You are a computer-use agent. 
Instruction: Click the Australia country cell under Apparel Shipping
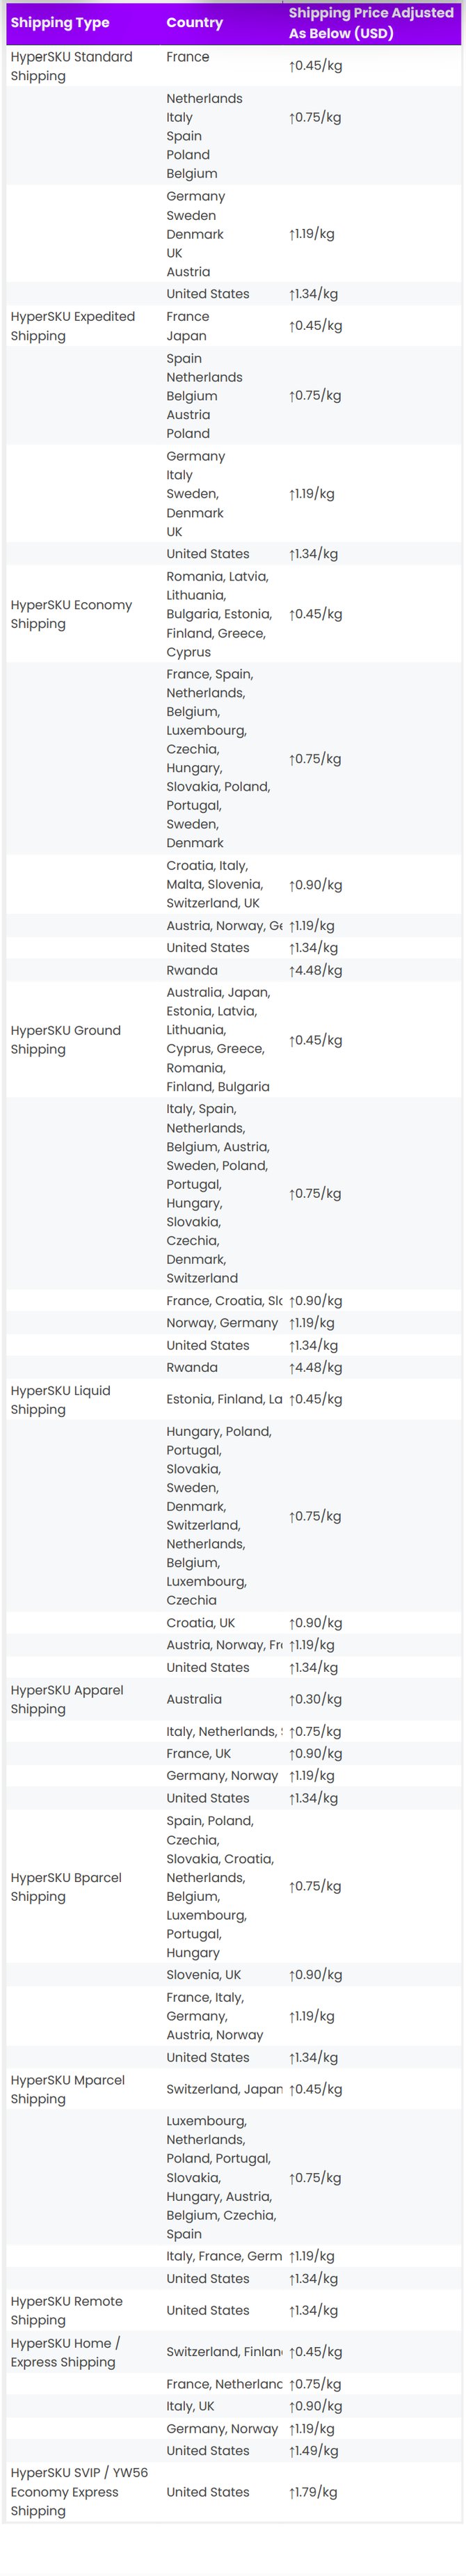pos(194,1699)
